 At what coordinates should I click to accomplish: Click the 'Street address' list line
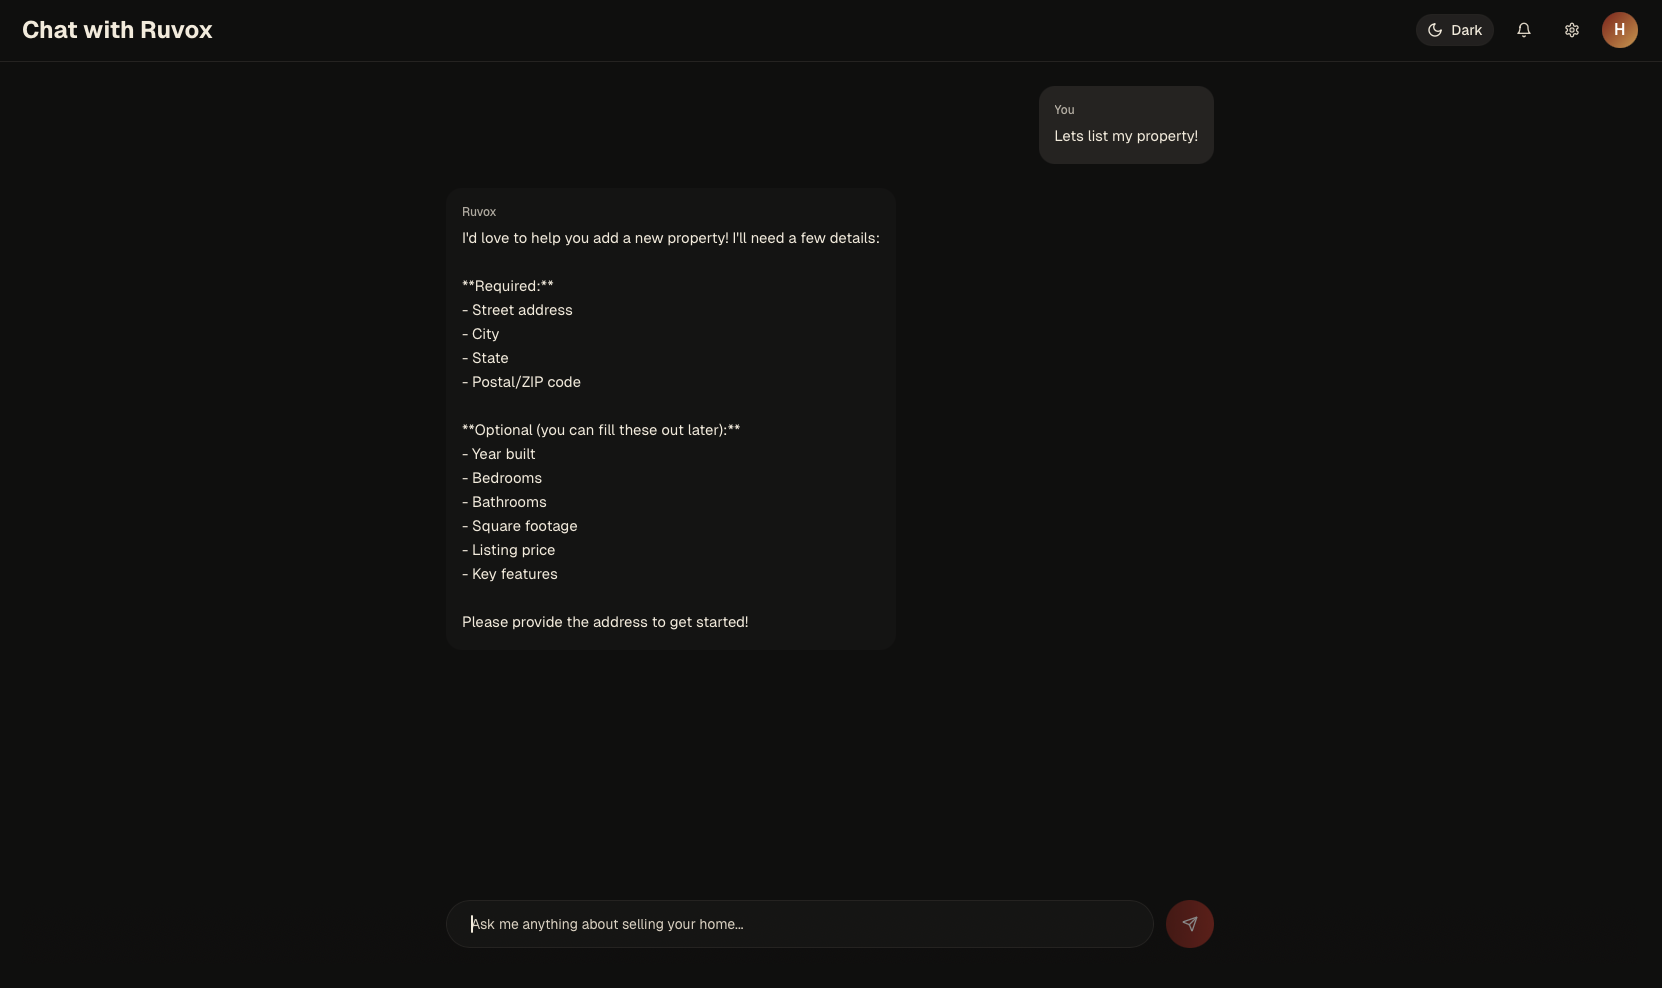(517, 310)
